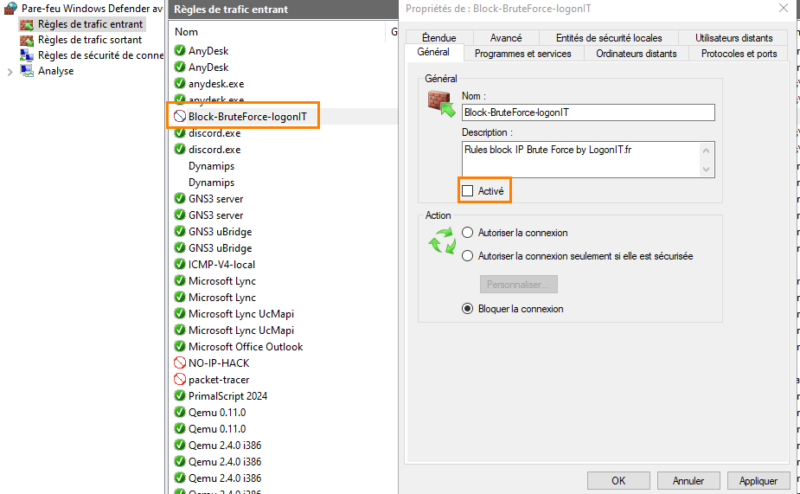
Task: Switch to the Protocoles et ports tab
Action: click(739, 54)
